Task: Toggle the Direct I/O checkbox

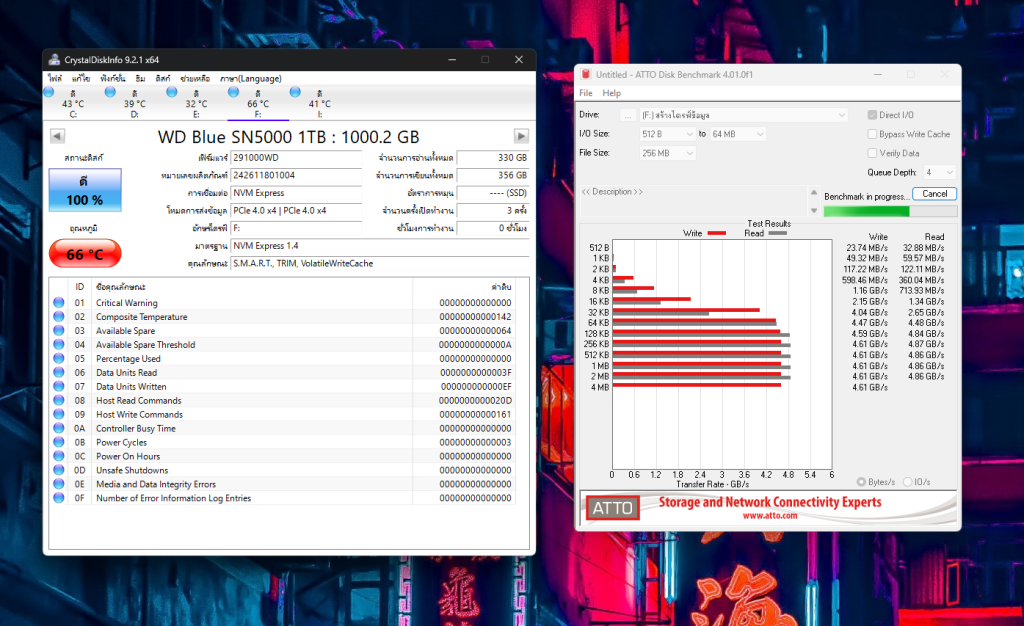Action: [x=872, y=115]
